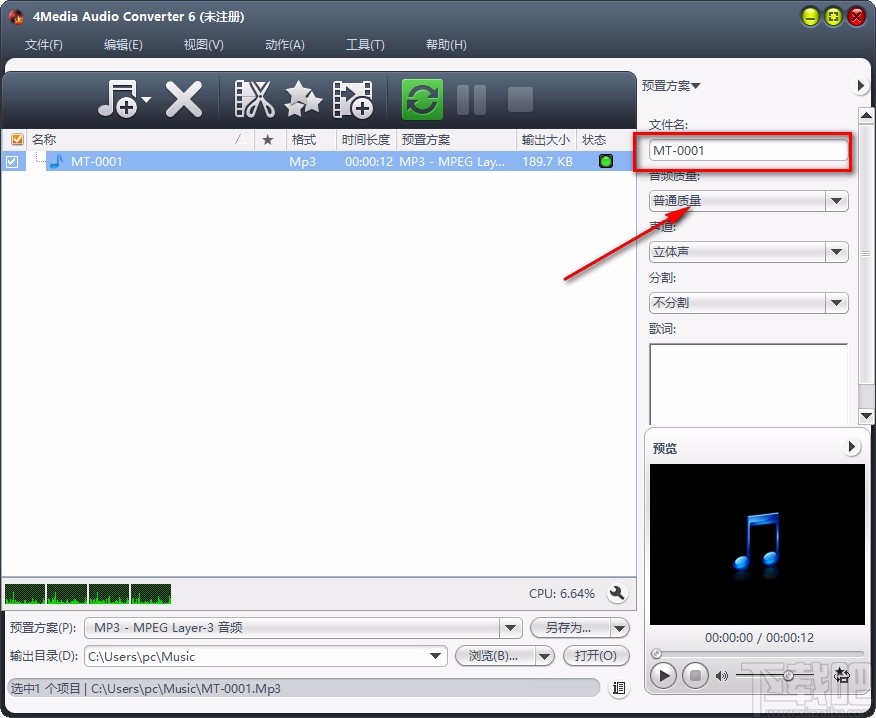Click the Add file music note icon

pos(118,99)
